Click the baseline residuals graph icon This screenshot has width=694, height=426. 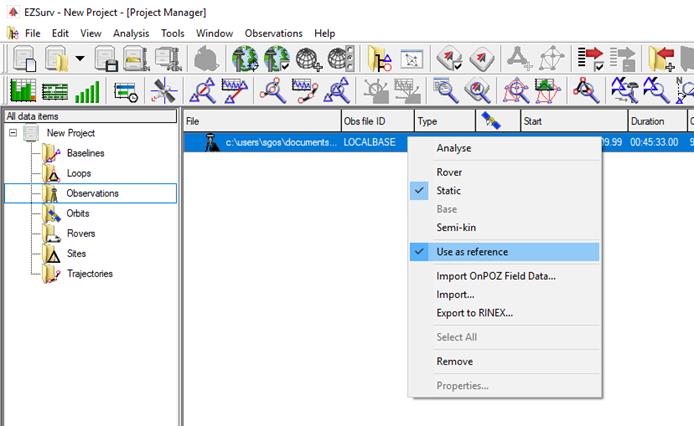click(x=234, y=91)
